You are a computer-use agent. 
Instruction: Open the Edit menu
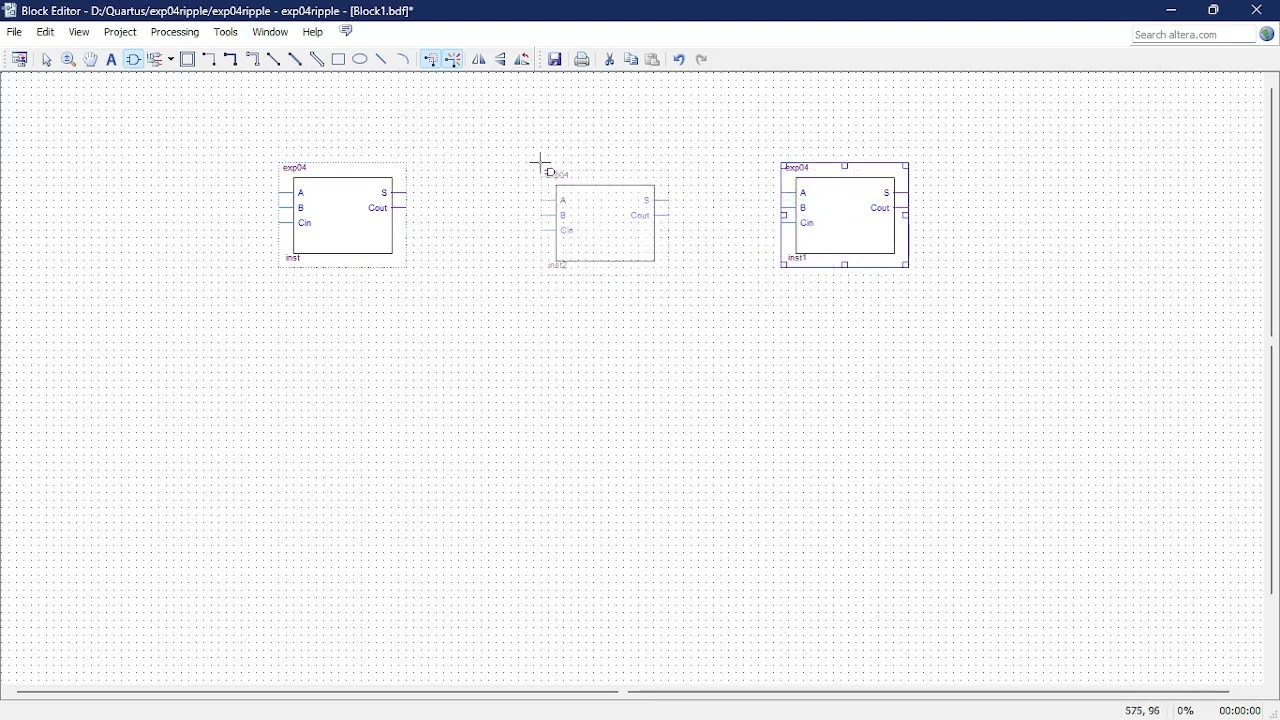point(46,32)
